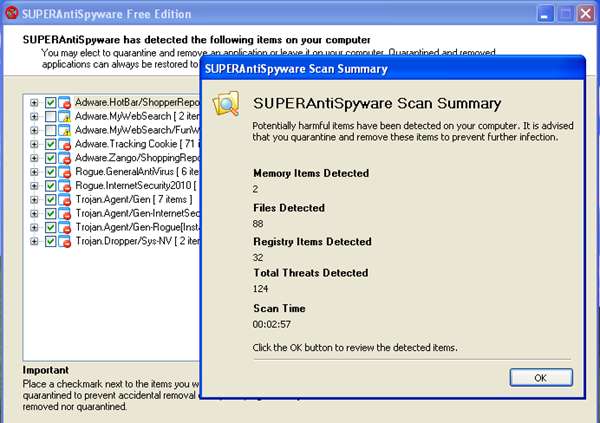Select the Adware.Zango/ShoppingReports entry text
The height and width of the screenshot is (423, 600).
click(x=137, y=158)
